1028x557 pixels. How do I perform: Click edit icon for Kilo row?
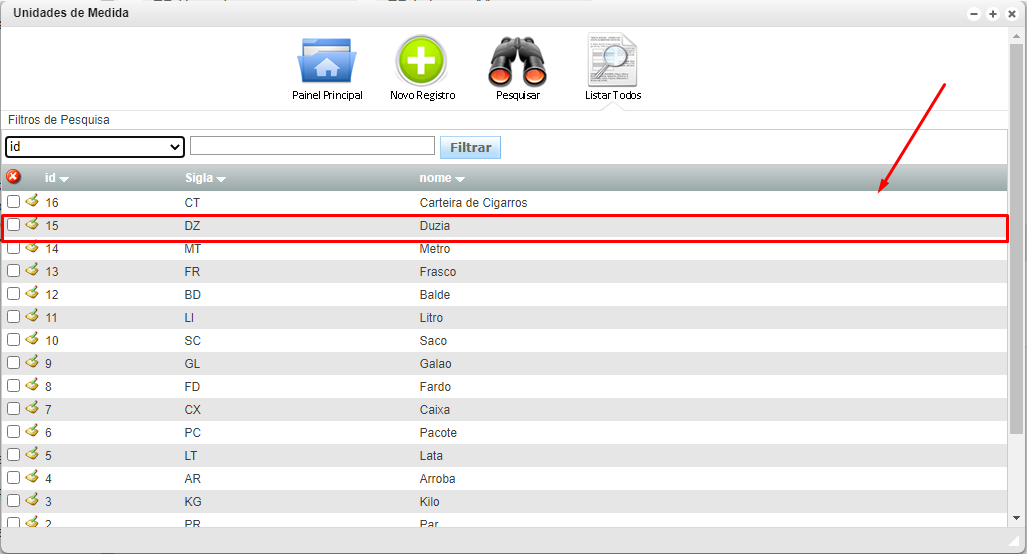(32, 500)
